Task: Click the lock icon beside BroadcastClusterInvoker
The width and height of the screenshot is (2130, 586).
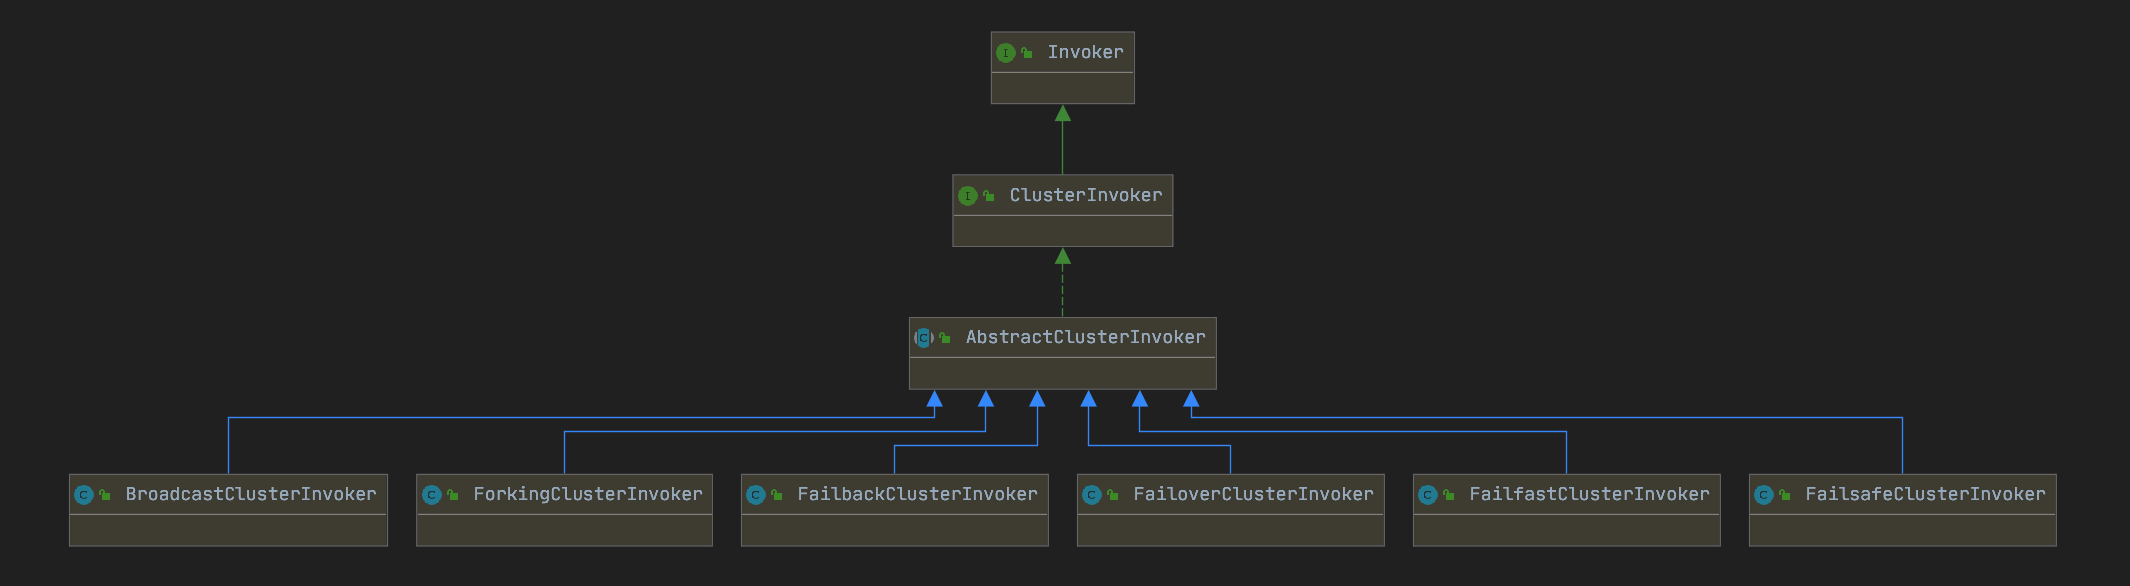Action: 104,495
